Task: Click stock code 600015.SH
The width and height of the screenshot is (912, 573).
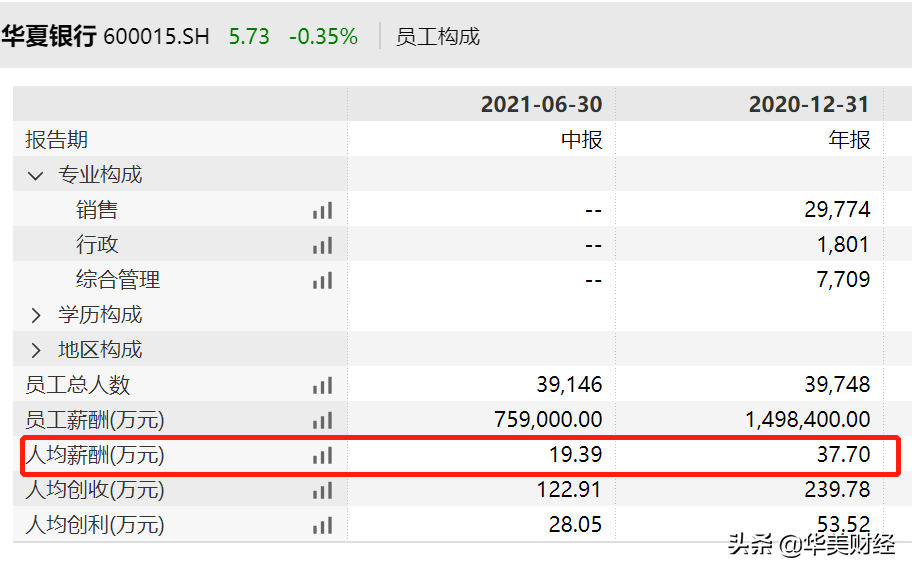Action: click(156, 37)
